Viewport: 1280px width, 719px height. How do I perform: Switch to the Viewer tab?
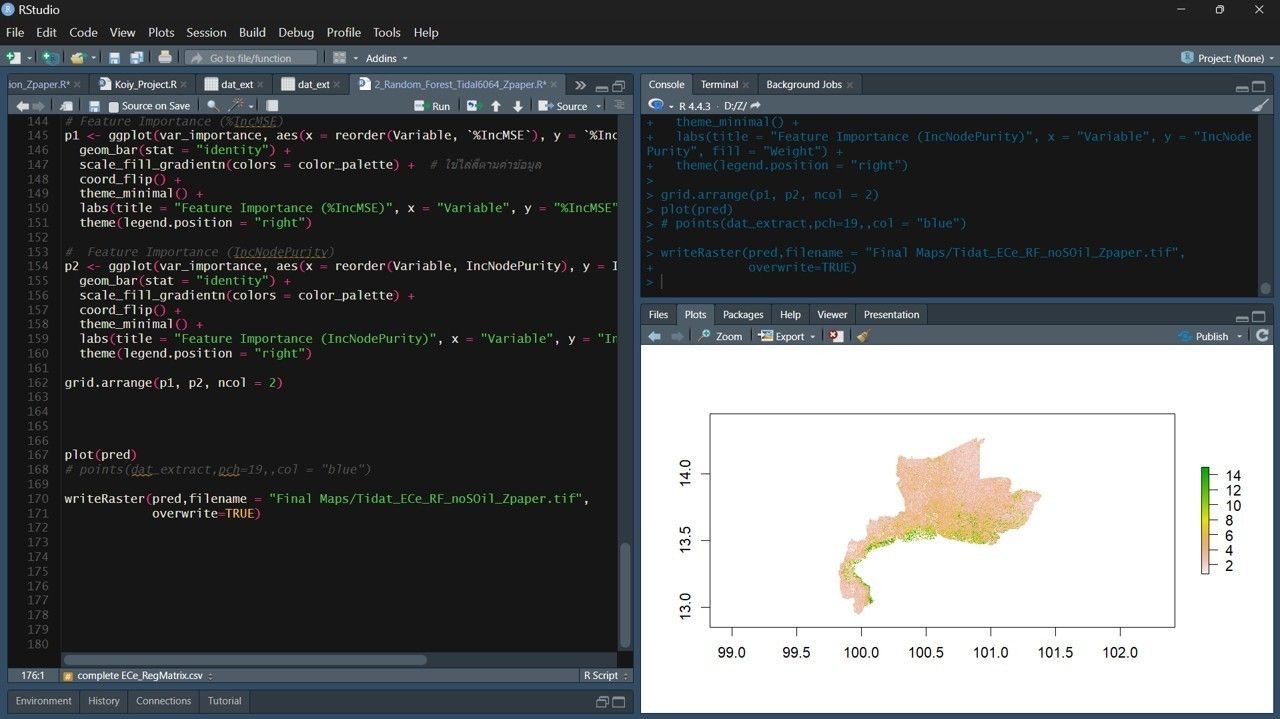[832, 314]
